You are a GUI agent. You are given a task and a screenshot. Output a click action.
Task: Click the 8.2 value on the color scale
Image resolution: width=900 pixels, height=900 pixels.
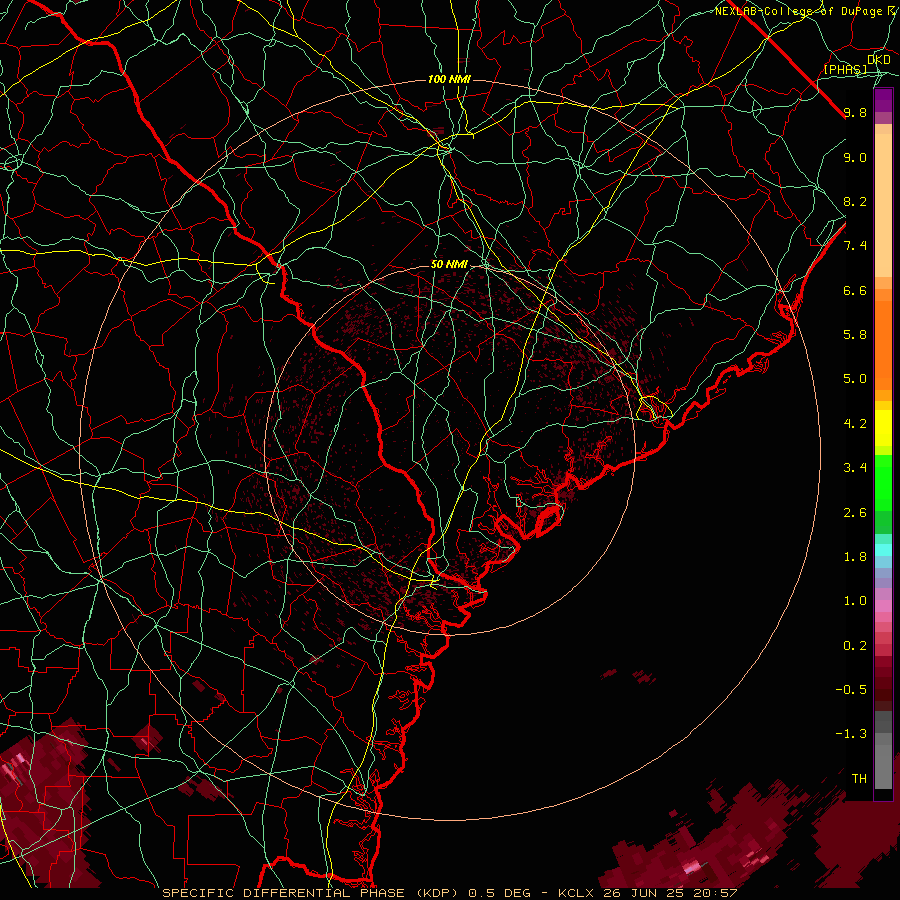855,201
